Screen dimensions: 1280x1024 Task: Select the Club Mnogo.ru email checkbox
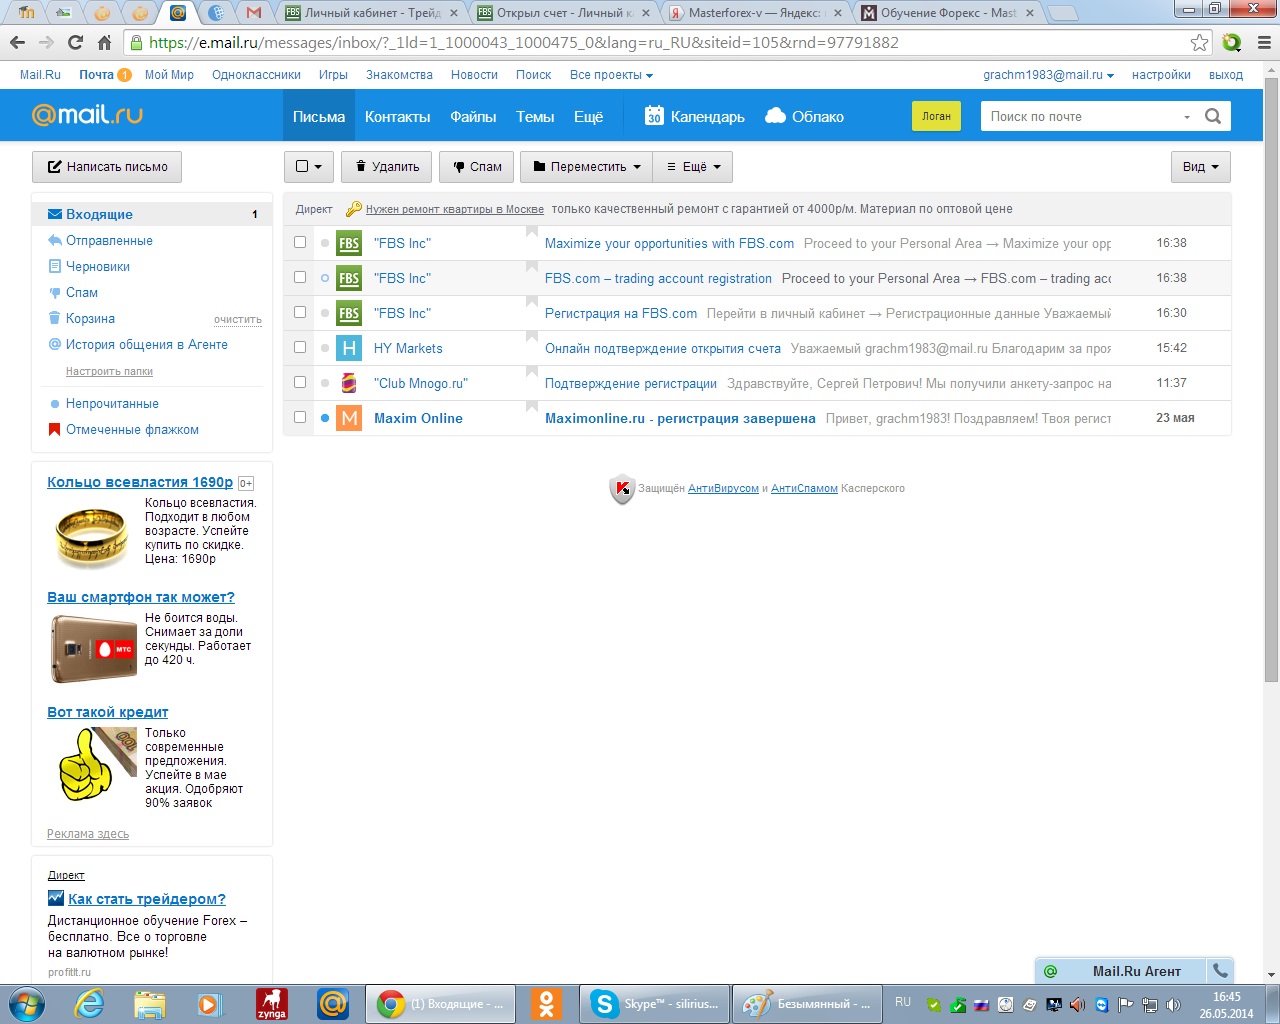300,382
